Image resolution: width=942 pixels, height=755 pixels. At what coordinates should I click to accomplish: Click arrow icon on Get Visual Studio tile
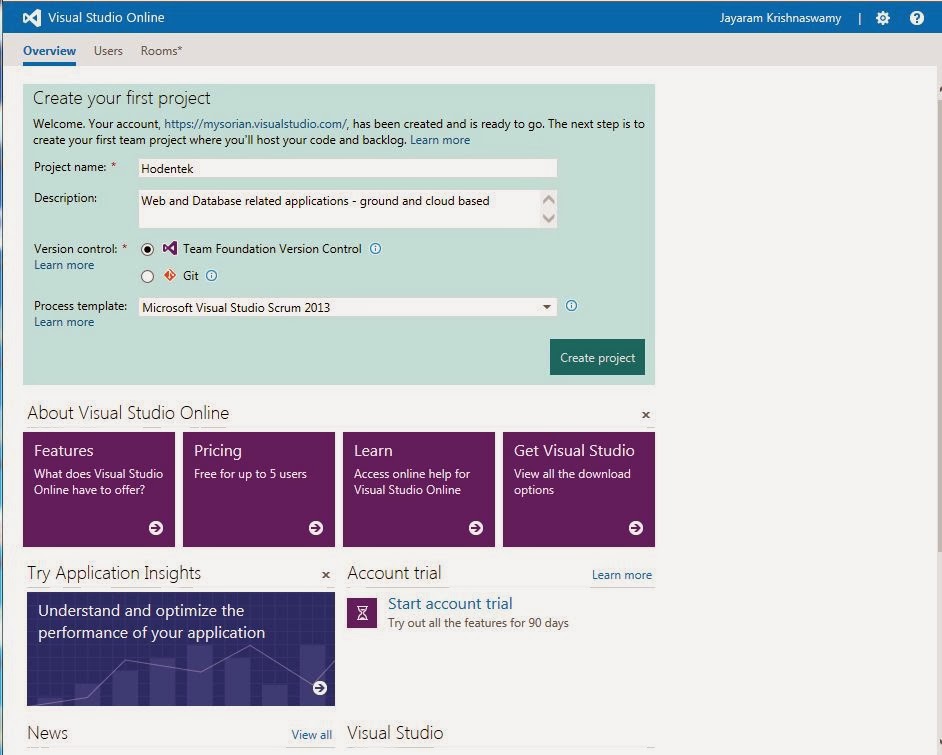coord(636,527)
